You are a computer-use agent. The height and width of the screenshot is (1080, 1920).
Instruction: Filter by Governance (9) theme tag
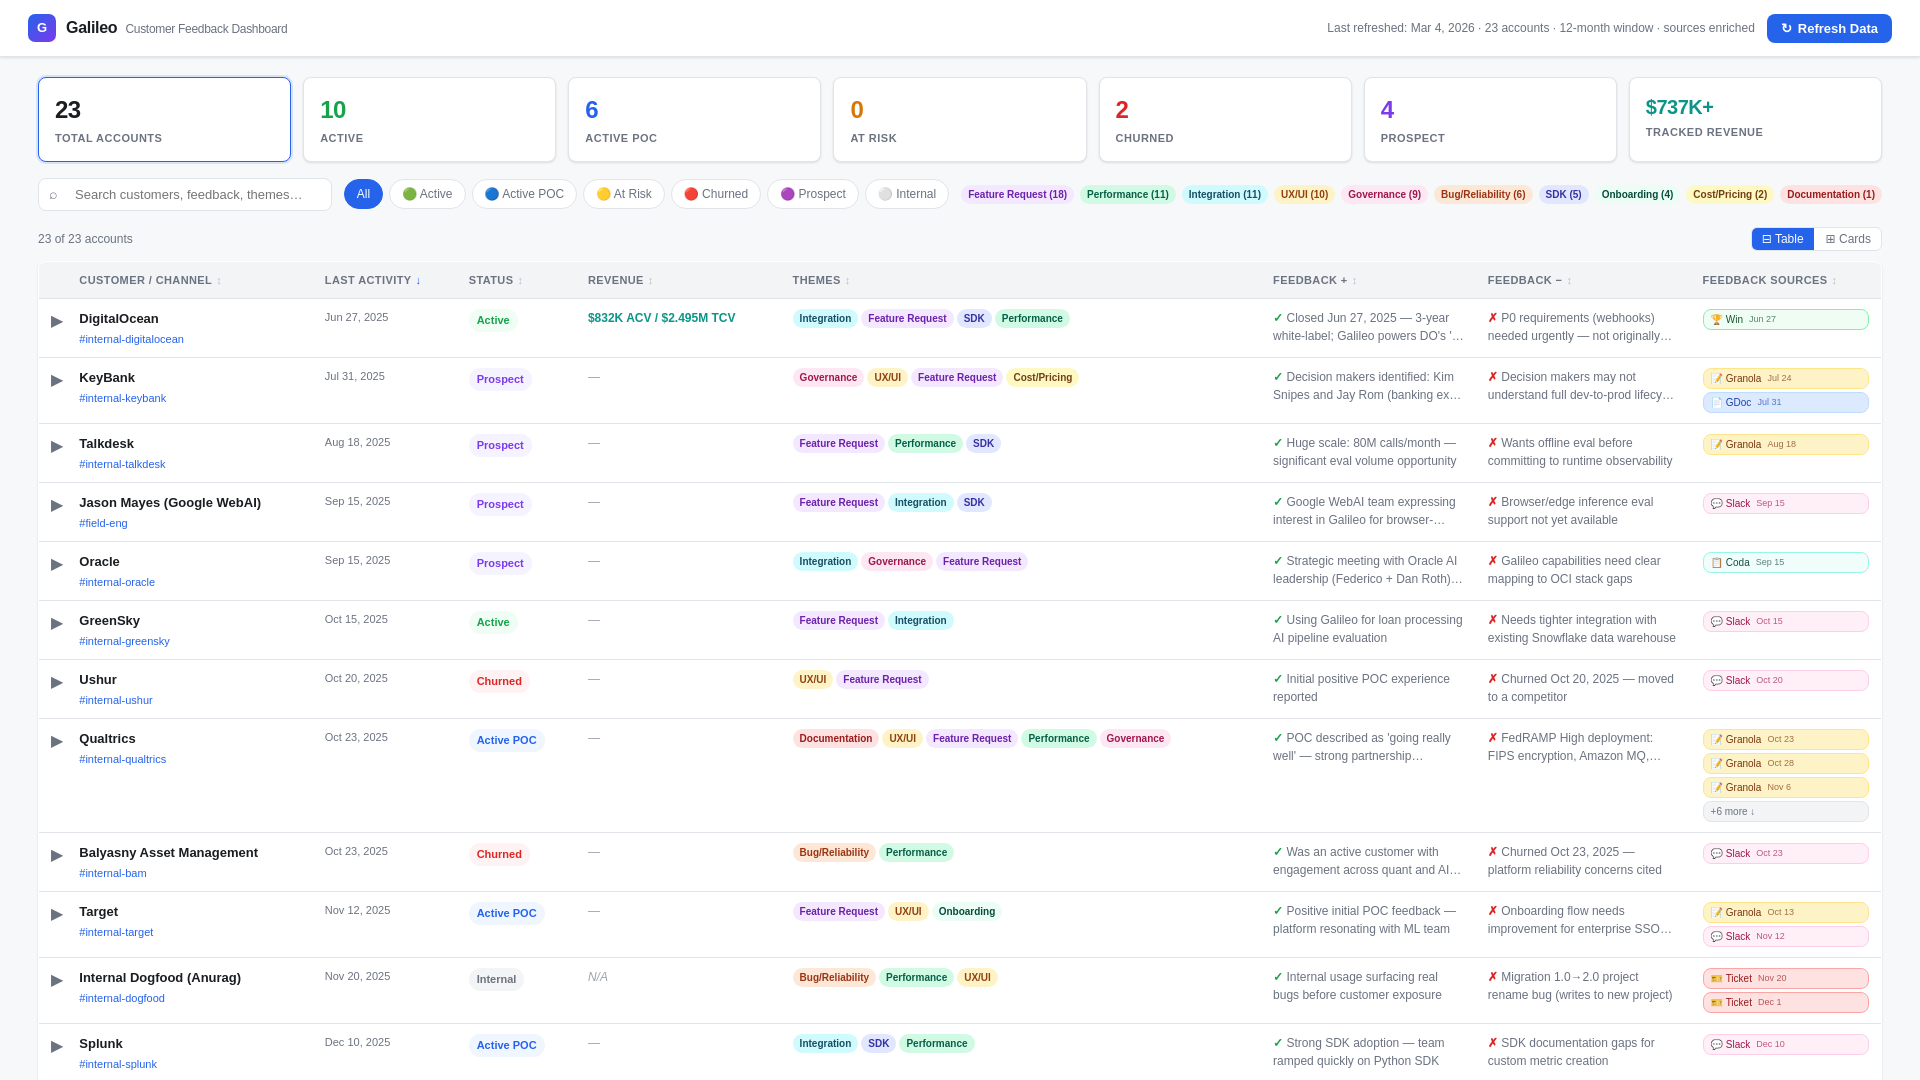tap(1384, 195)
